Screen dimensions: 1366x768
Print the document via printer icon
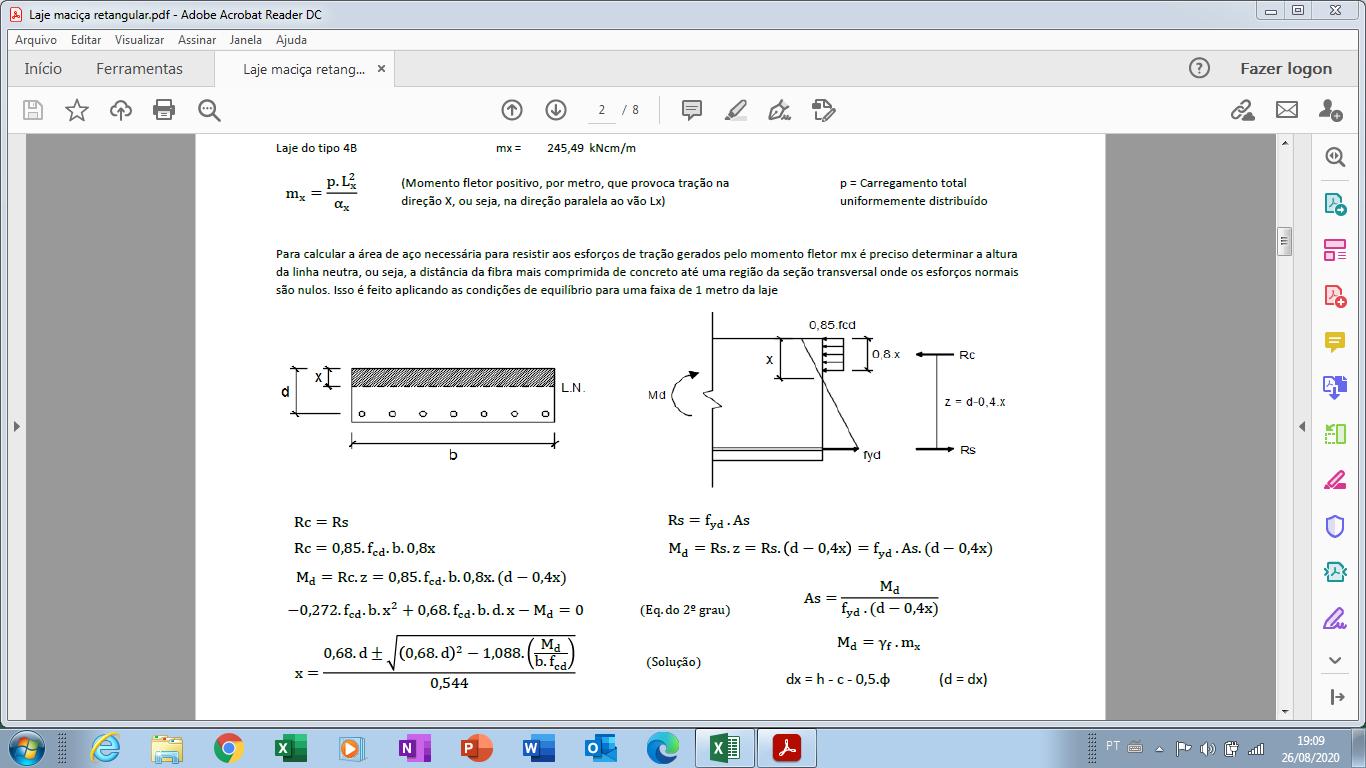tap(164, 110)
